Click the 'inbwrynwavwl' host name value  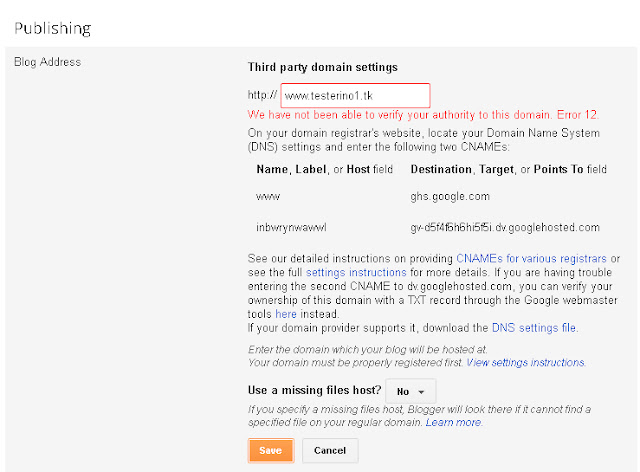pyautogui.click(x=291, y=227)
